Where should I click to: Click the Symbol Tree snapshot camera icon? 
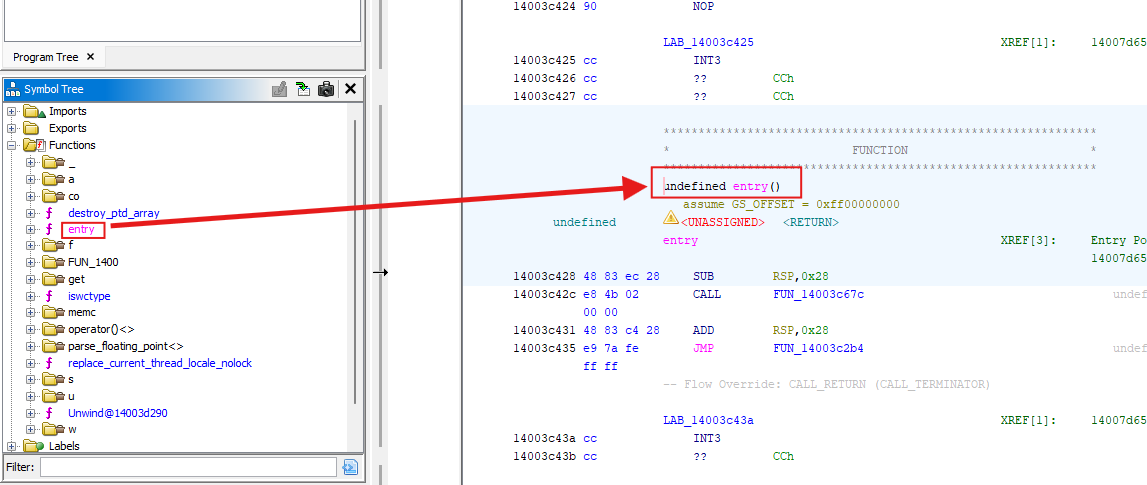click(x=326, y=90)
